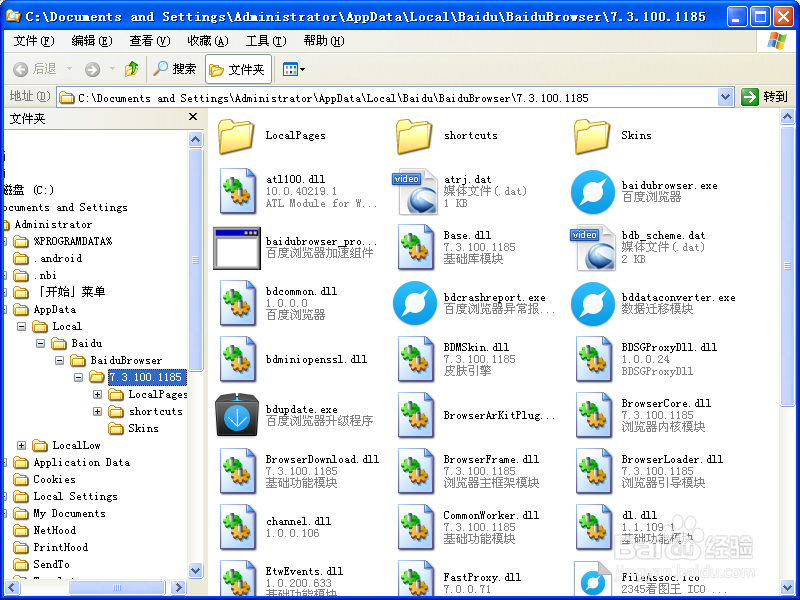Screen dimensions: 800x600
Task: Select the NetHood folder in tree
Action: coord(55,530)
